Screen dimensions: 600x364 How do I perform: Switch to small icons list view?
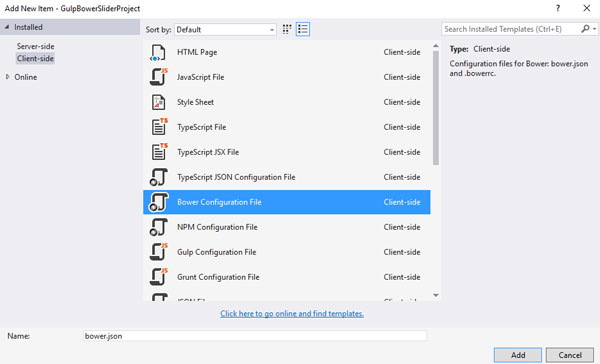pos(303,29)
